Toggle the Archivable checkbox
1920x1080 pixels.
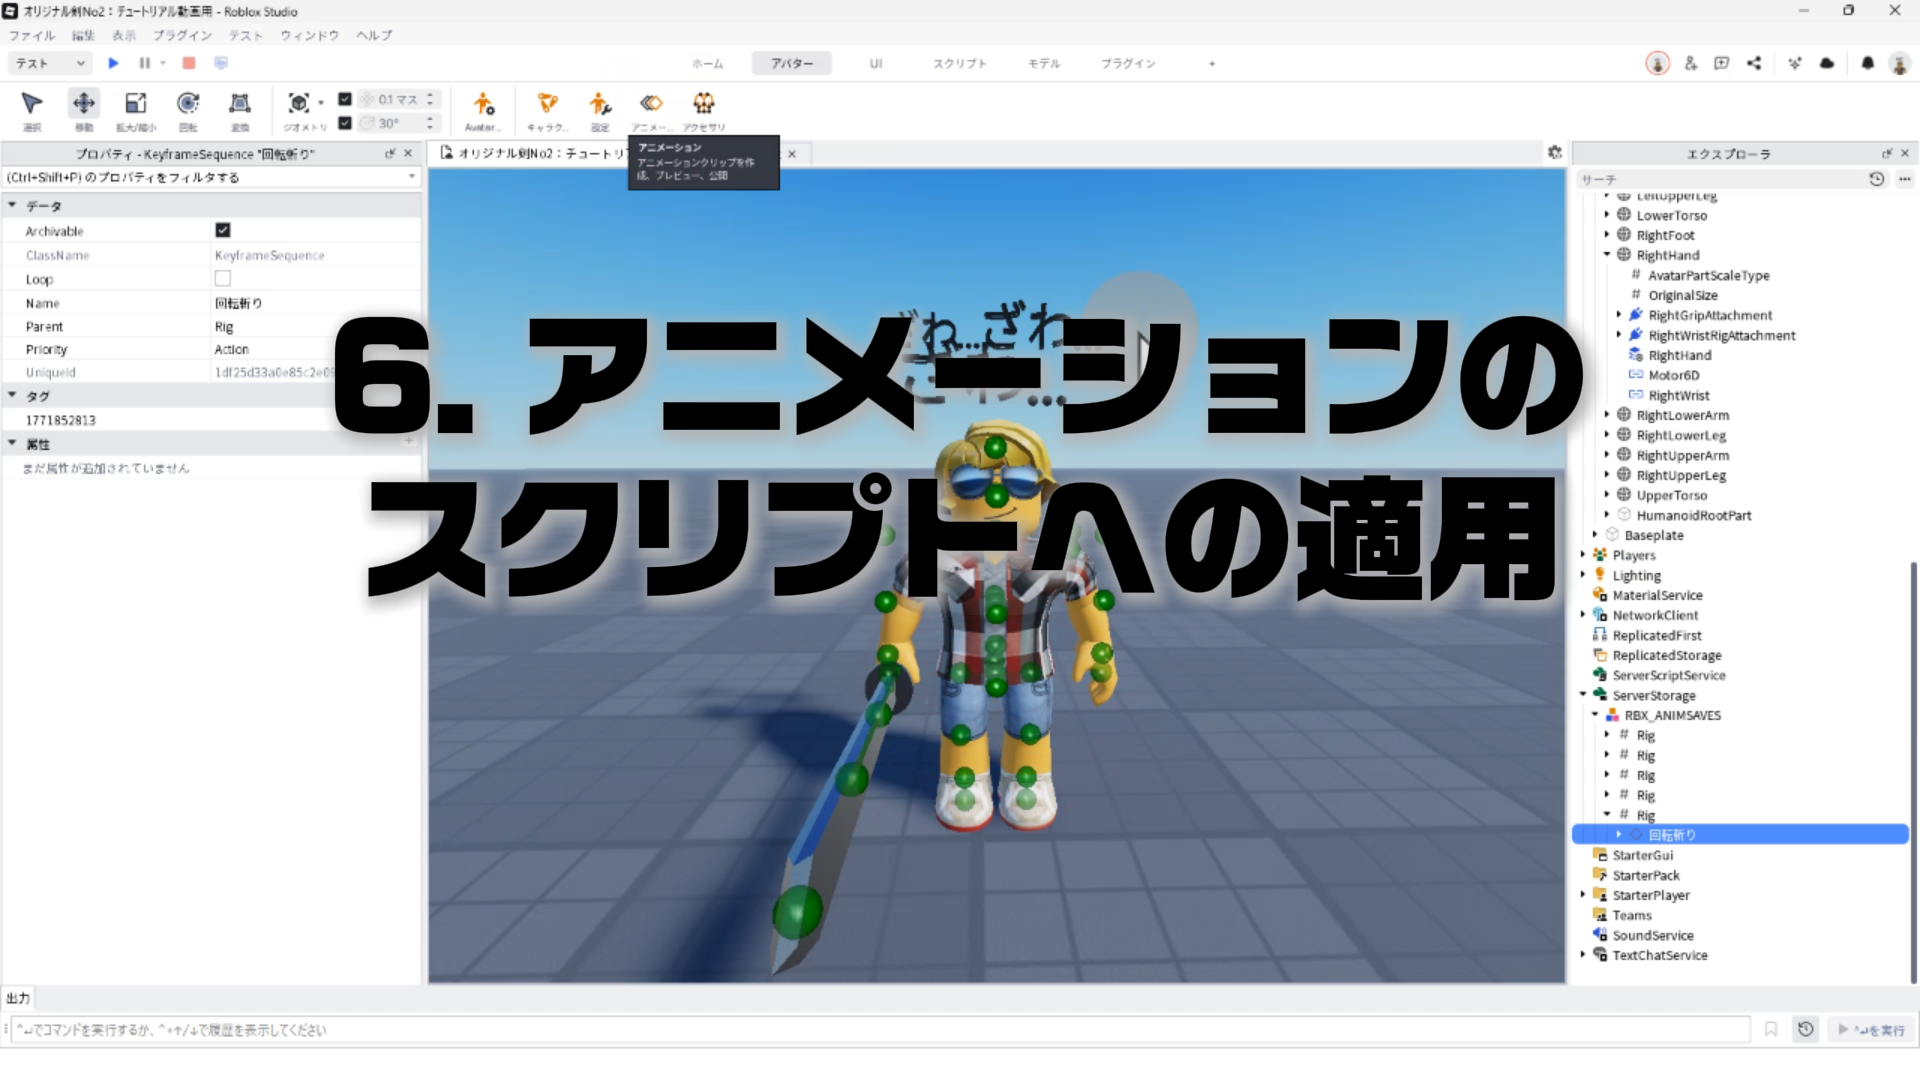coord(223,230)
